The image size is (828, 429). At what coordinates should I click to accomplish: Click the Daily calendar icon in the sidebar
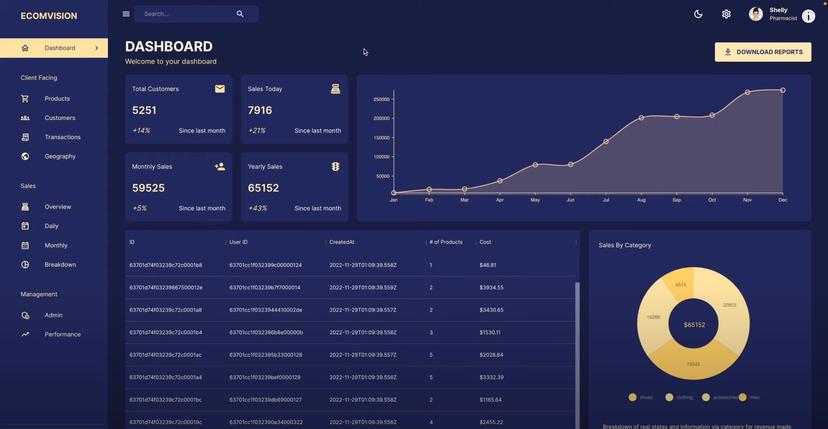click(25, 226)
